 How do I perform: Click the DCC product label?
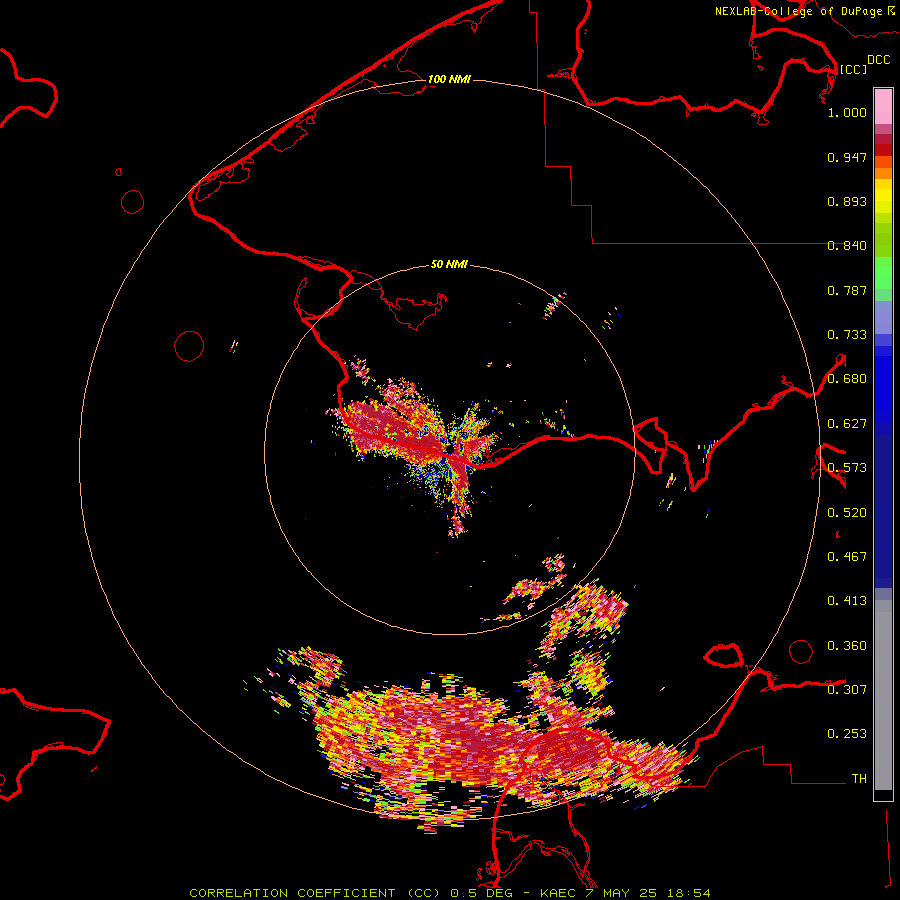click(x=878, y=60)
